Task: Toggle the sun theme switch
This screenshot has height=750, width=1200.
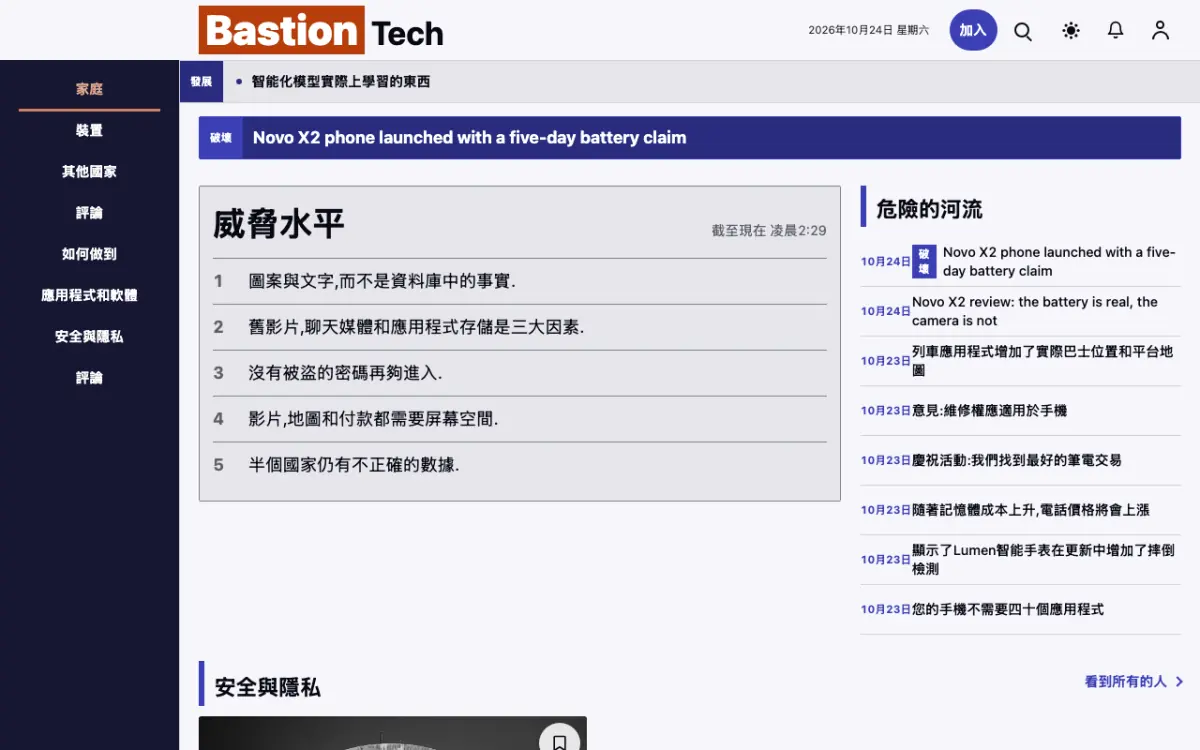Action: click(x=1071, y=31)
